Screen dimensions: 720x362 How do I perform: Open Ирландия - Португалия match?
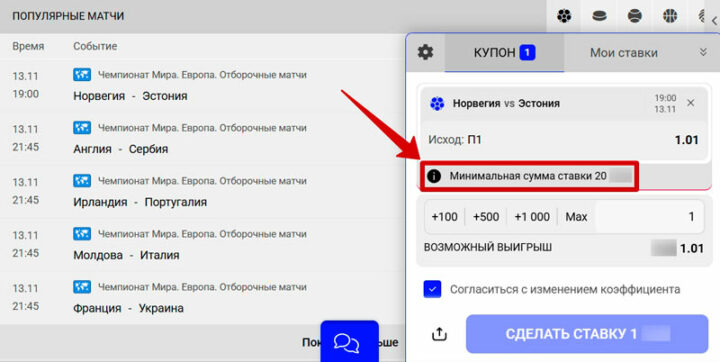point(140,202)
